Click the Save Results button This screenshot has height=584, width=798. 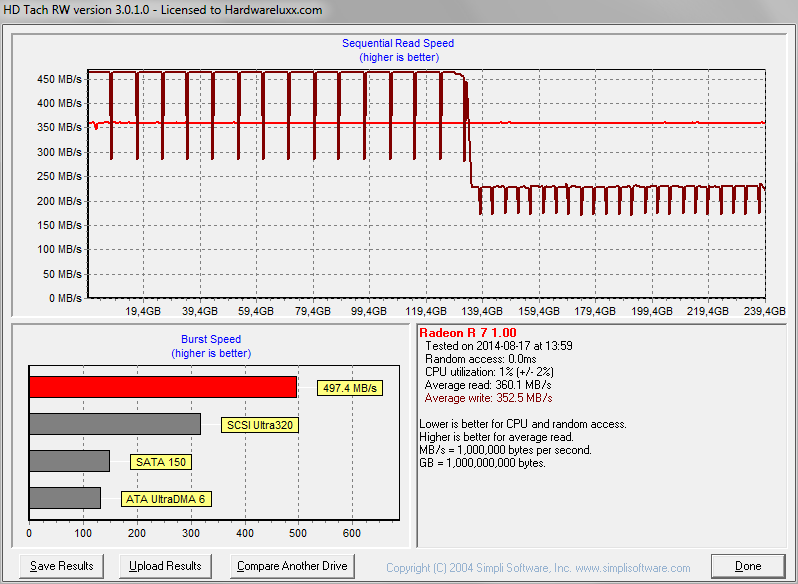(x=62, y=566)
